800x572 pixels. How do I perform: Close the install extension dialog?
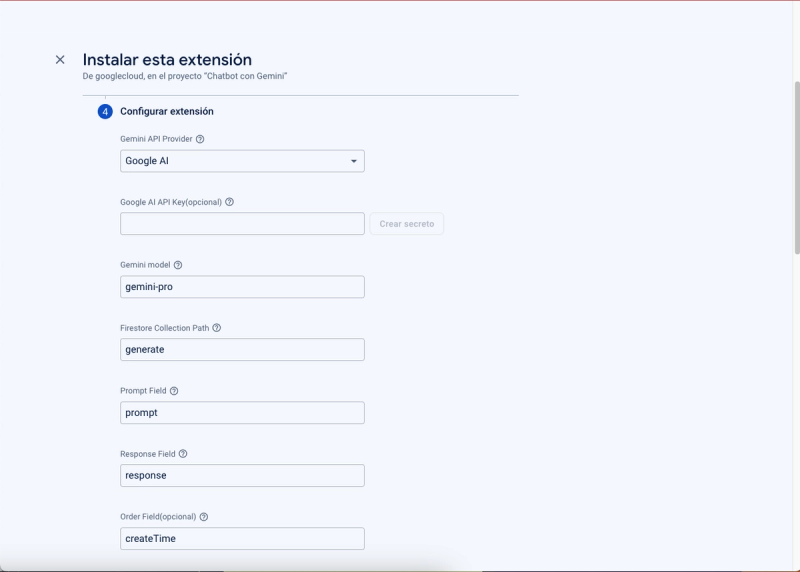60,60
